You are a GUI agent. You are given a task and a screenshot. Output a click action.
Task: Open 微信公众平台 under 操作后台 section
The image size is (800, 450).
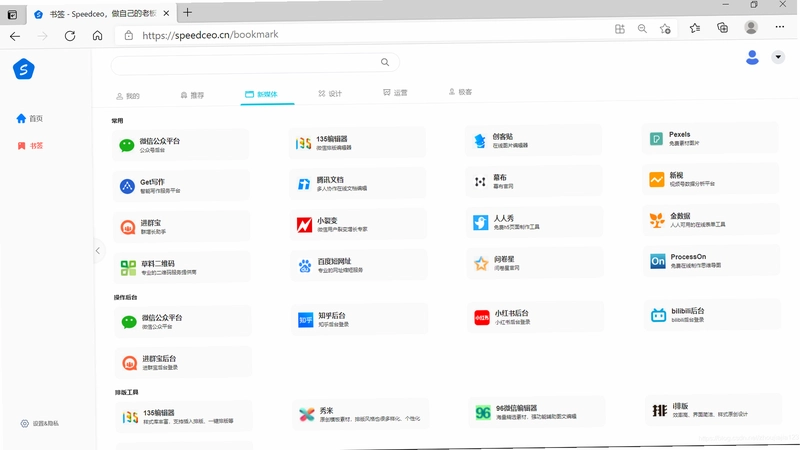pos(183,321)
